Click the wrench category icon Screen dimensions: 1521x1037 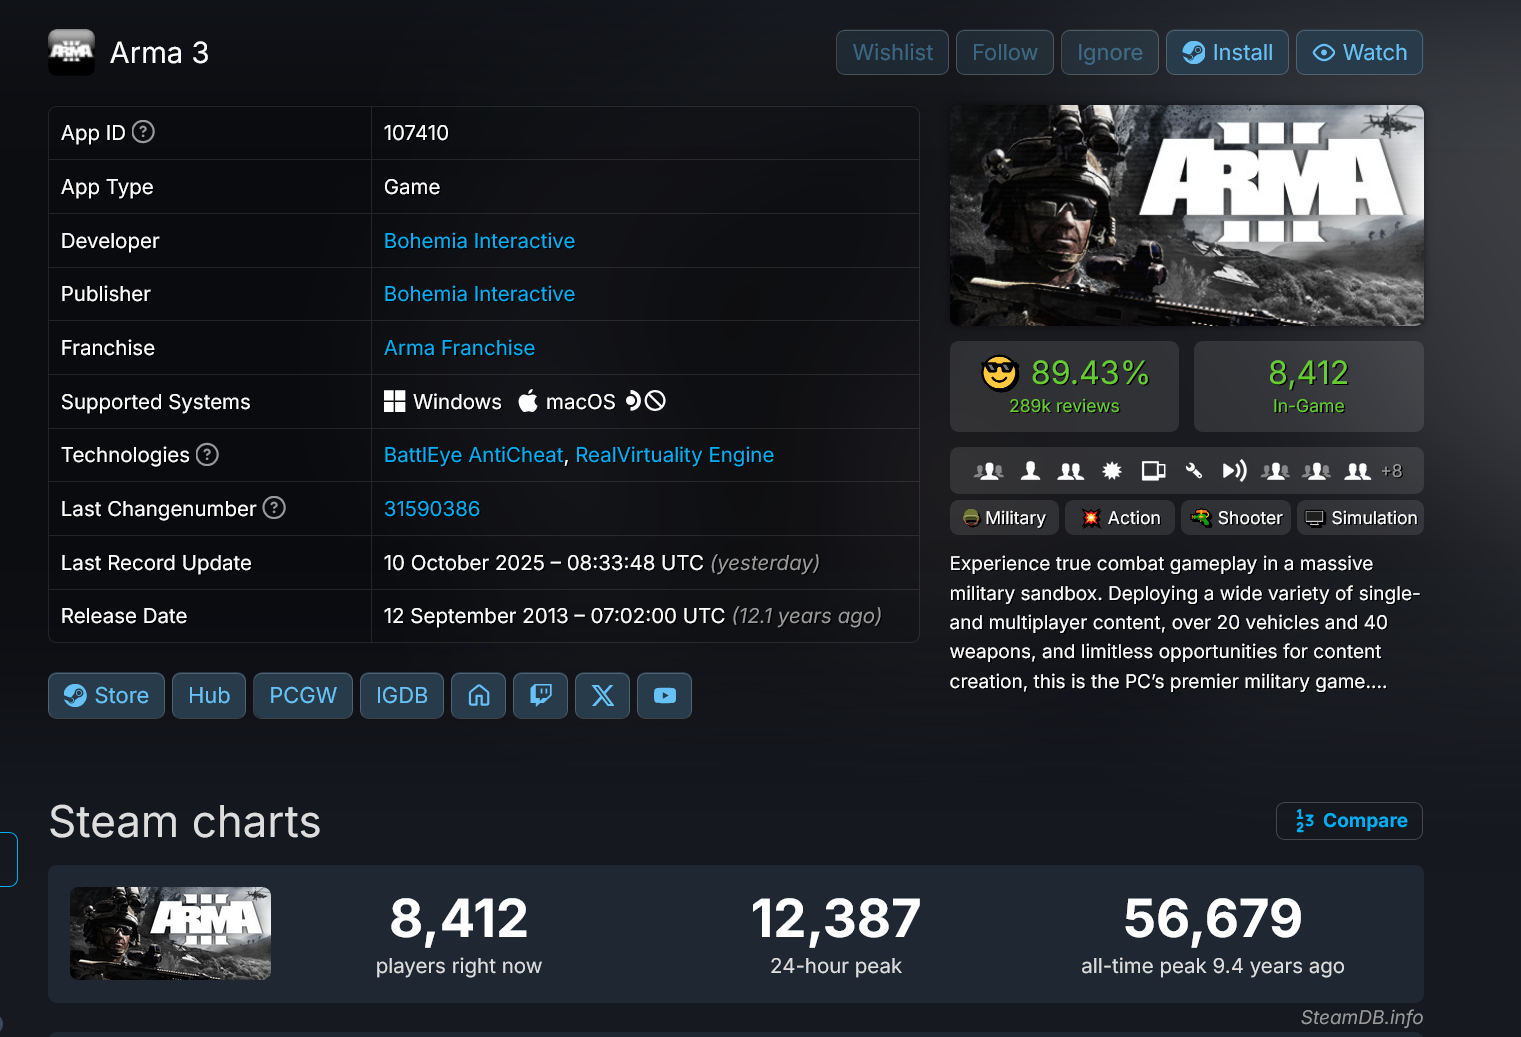1194,471
